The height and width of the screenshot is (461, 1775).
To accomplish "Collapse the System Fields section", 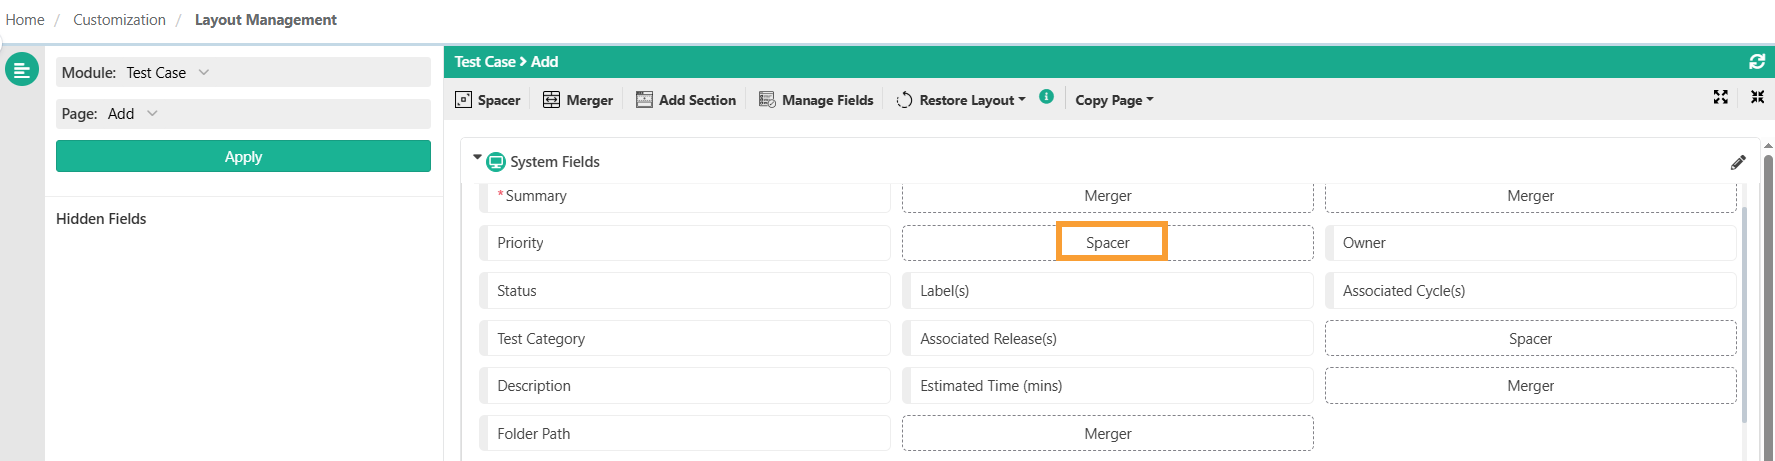I will pos(477,159).
